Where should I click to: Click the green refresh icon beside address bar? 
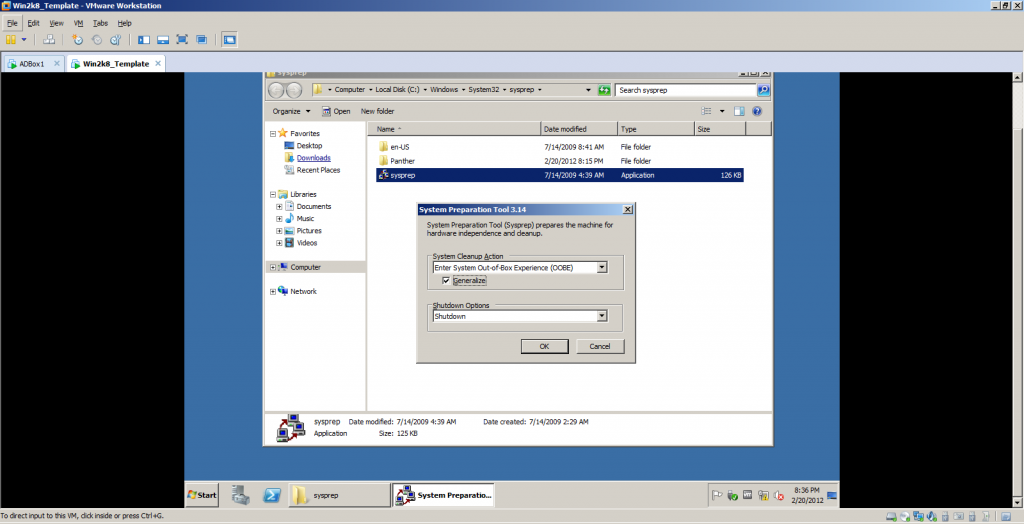pyautogui.click(x=604, y=90)
